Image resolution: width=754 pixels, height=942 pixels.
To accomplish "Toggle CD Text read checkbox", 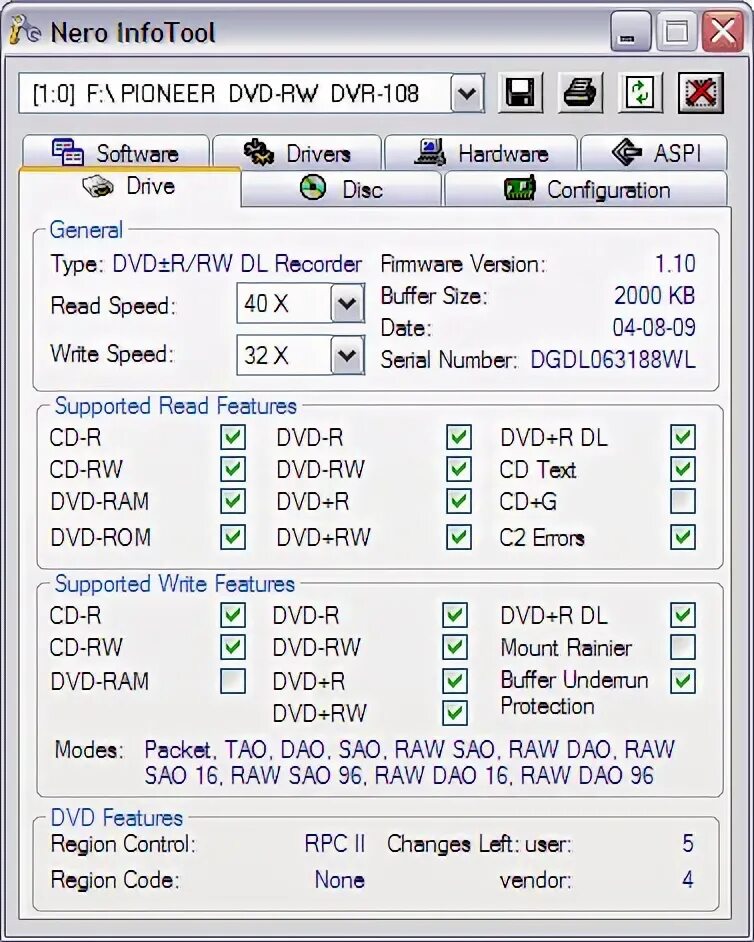I will click(683, 469).
